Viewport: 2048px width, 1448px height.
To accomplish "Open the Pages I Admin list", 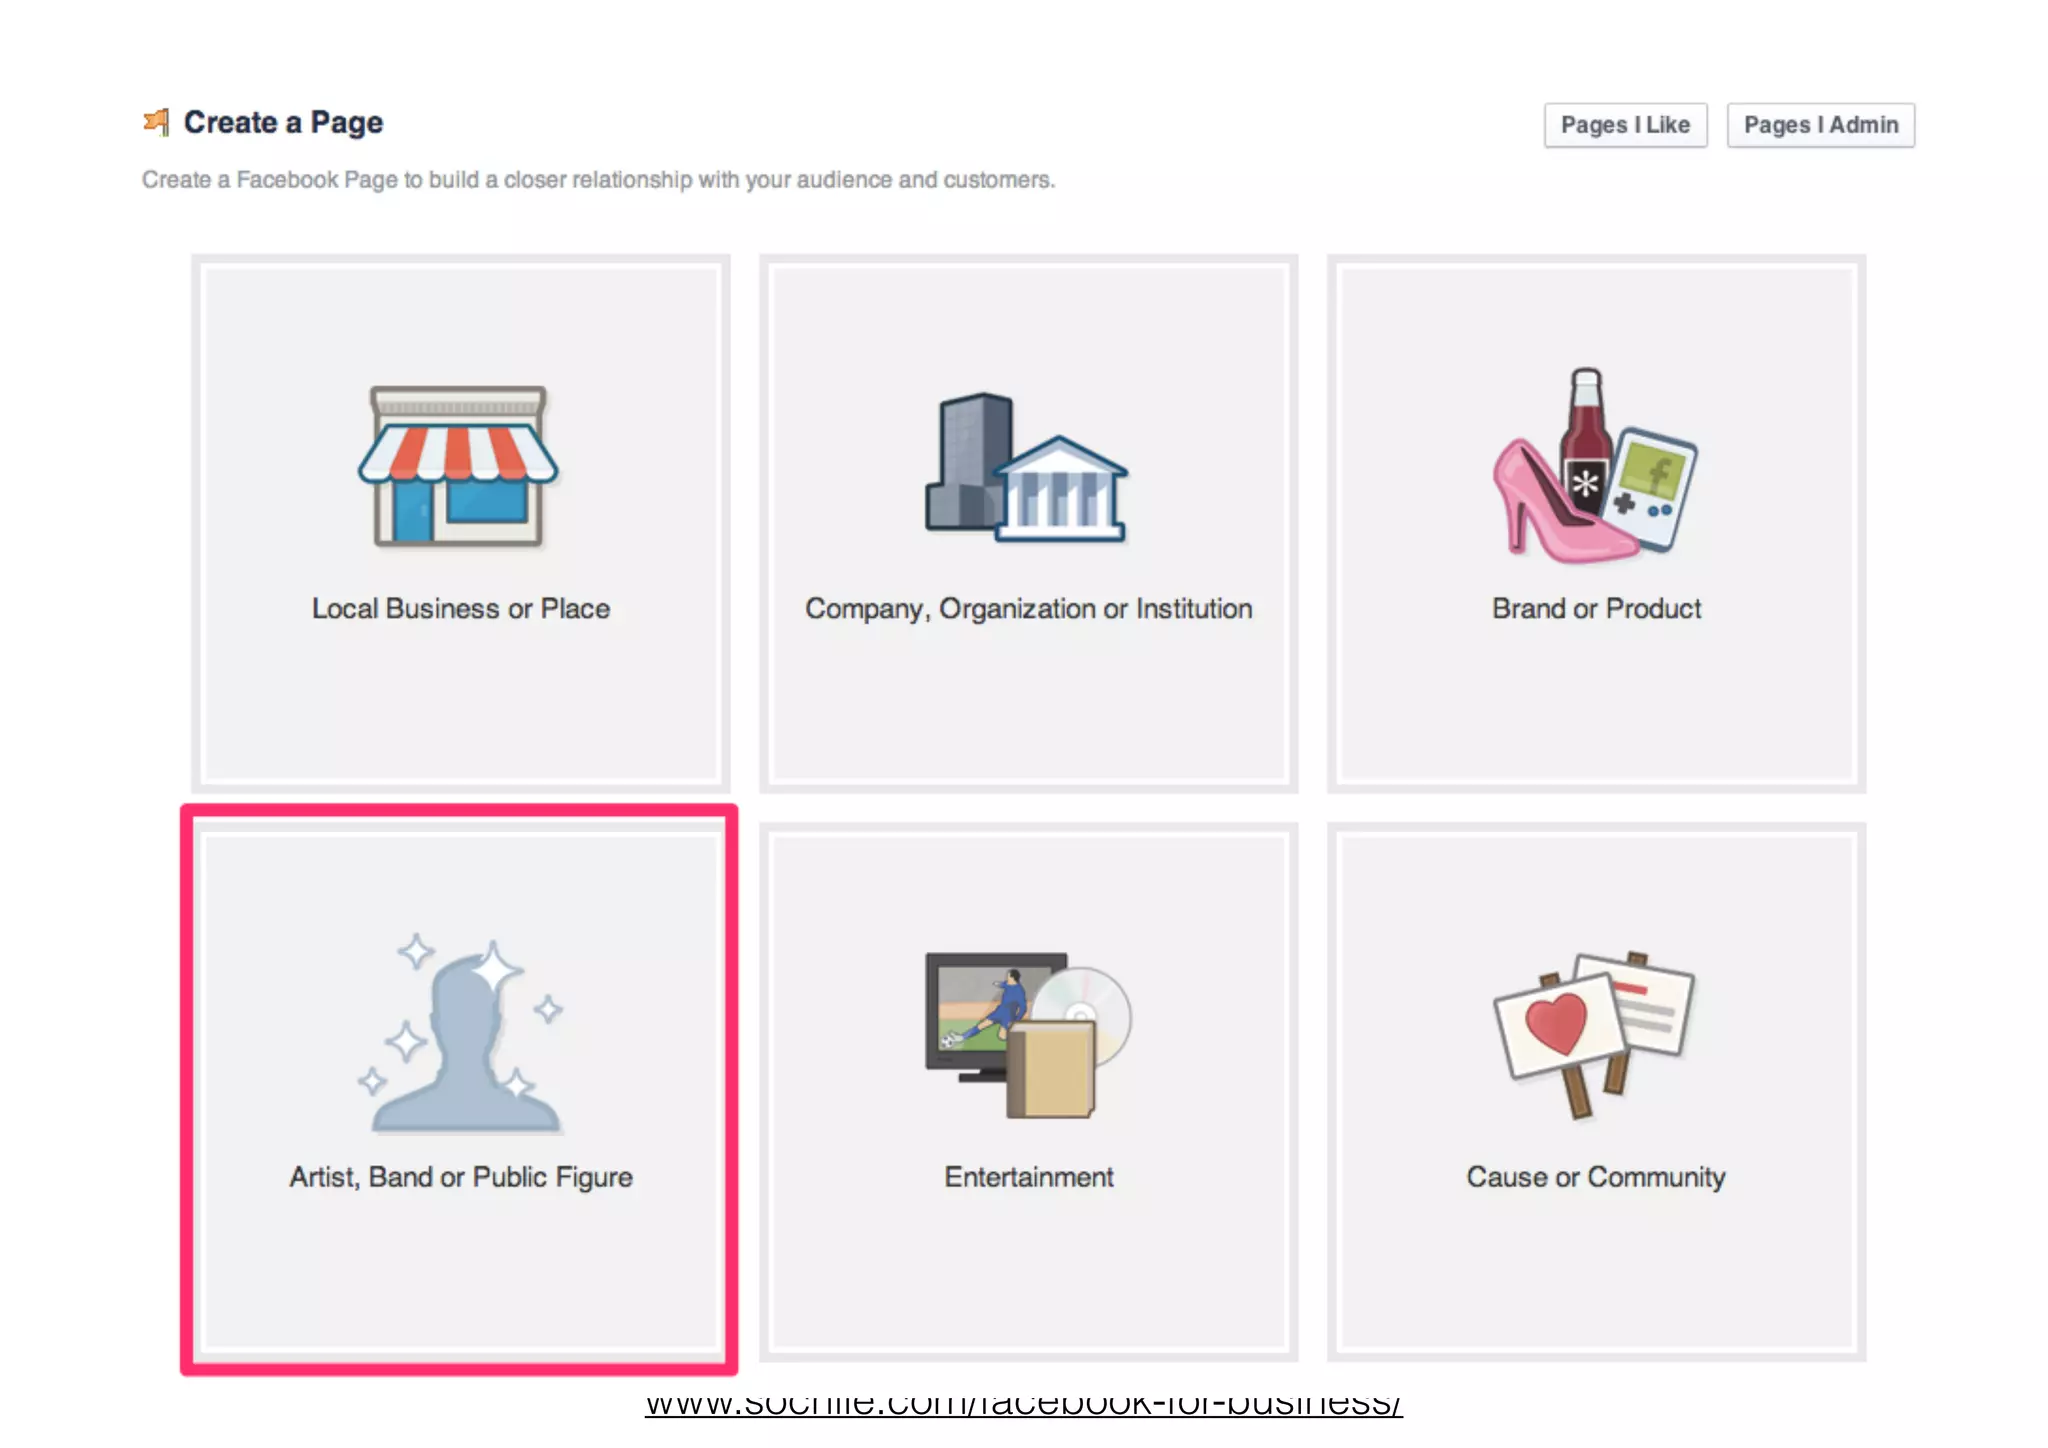I will pos(1820,125).
